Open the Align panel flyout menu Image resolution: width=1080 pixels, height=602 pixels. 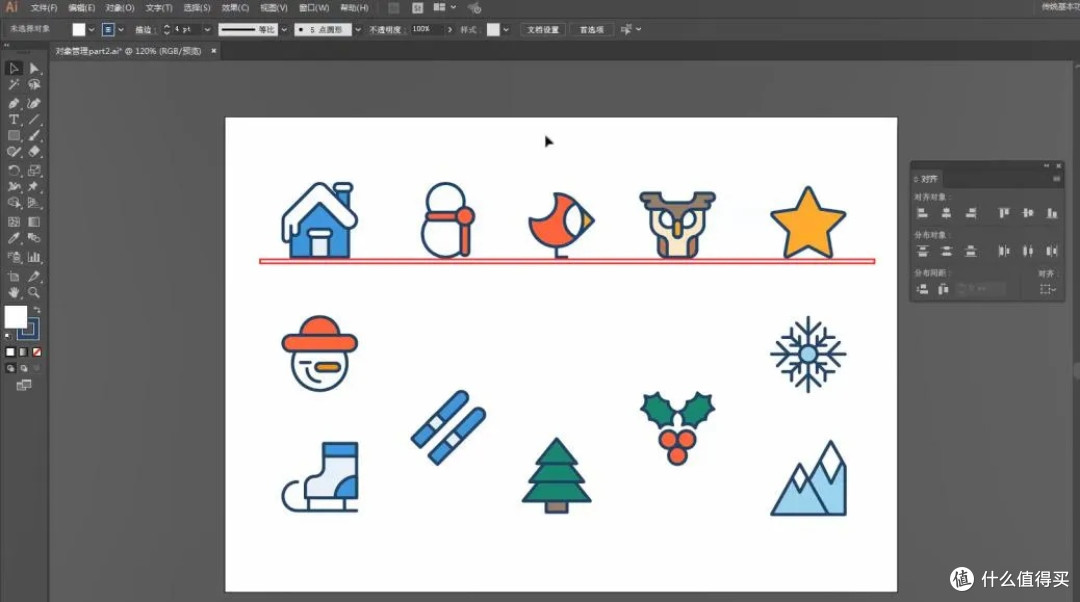coord(1056,179)
